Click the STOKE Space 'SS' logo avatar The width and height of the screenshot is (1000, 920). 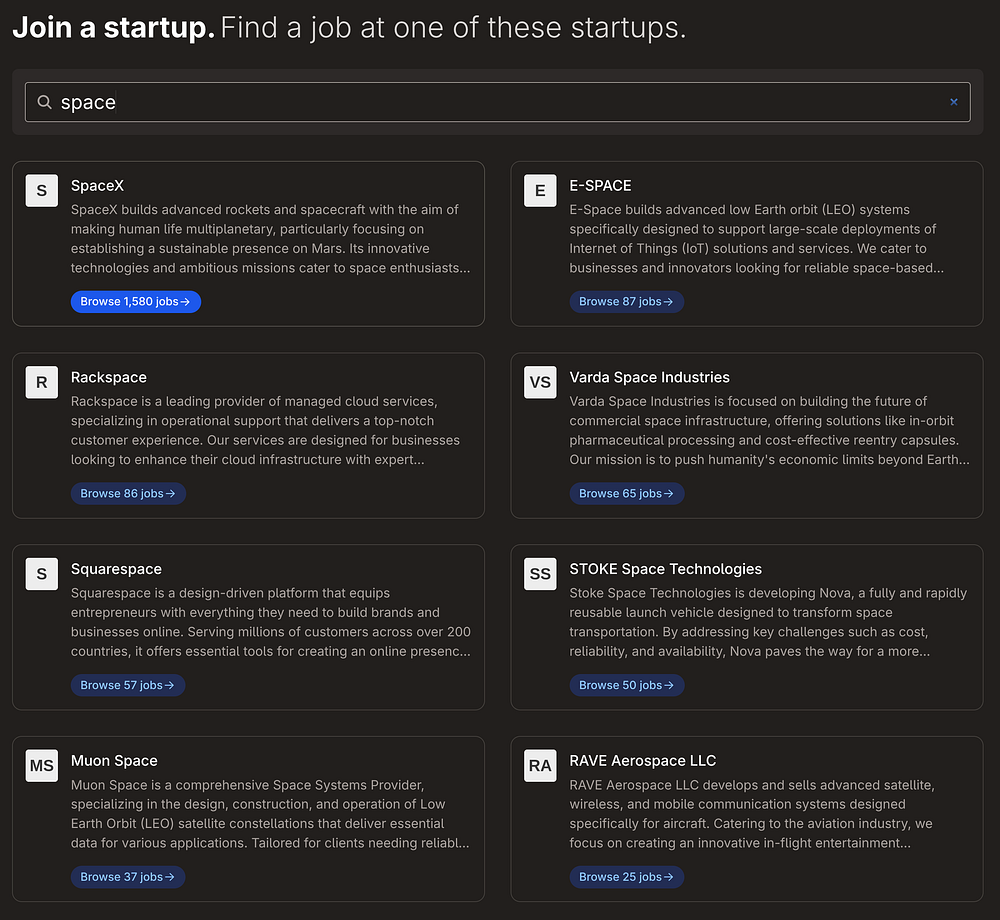[x=540, y=575]
